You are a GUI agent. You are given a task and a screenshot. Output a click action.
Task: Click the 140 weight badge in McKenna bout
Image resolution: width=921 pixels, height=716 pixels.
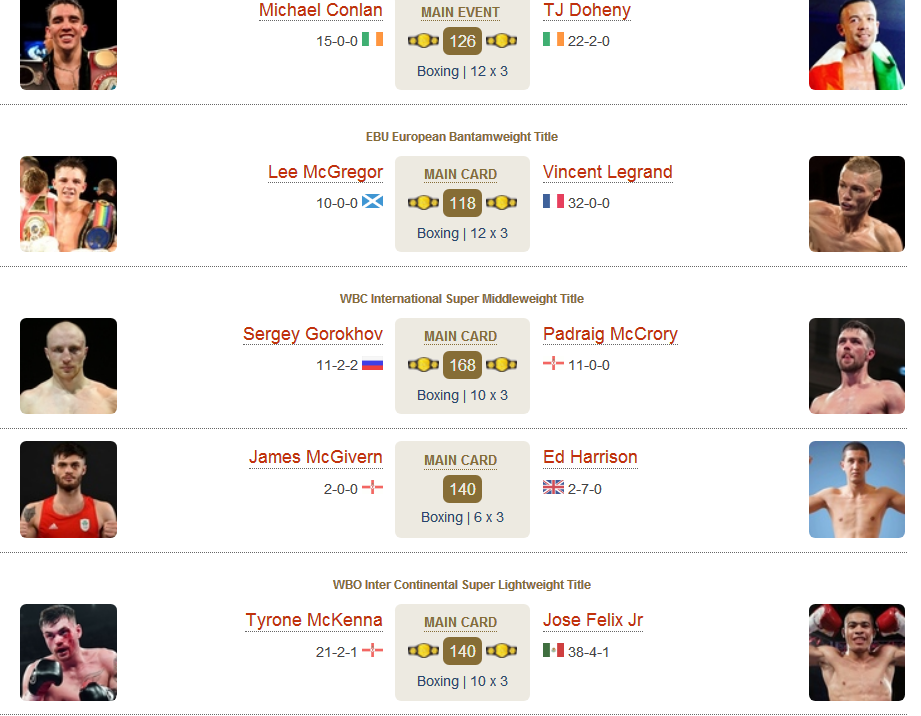click(462, 651)
